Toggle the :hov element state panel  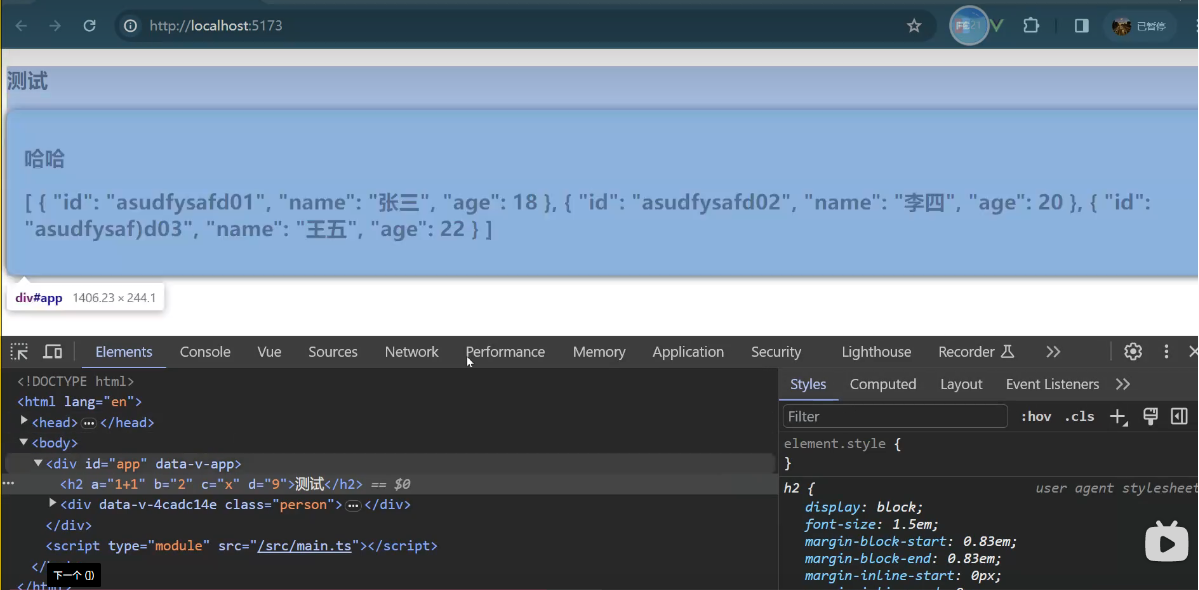[x=1036, y=417]
